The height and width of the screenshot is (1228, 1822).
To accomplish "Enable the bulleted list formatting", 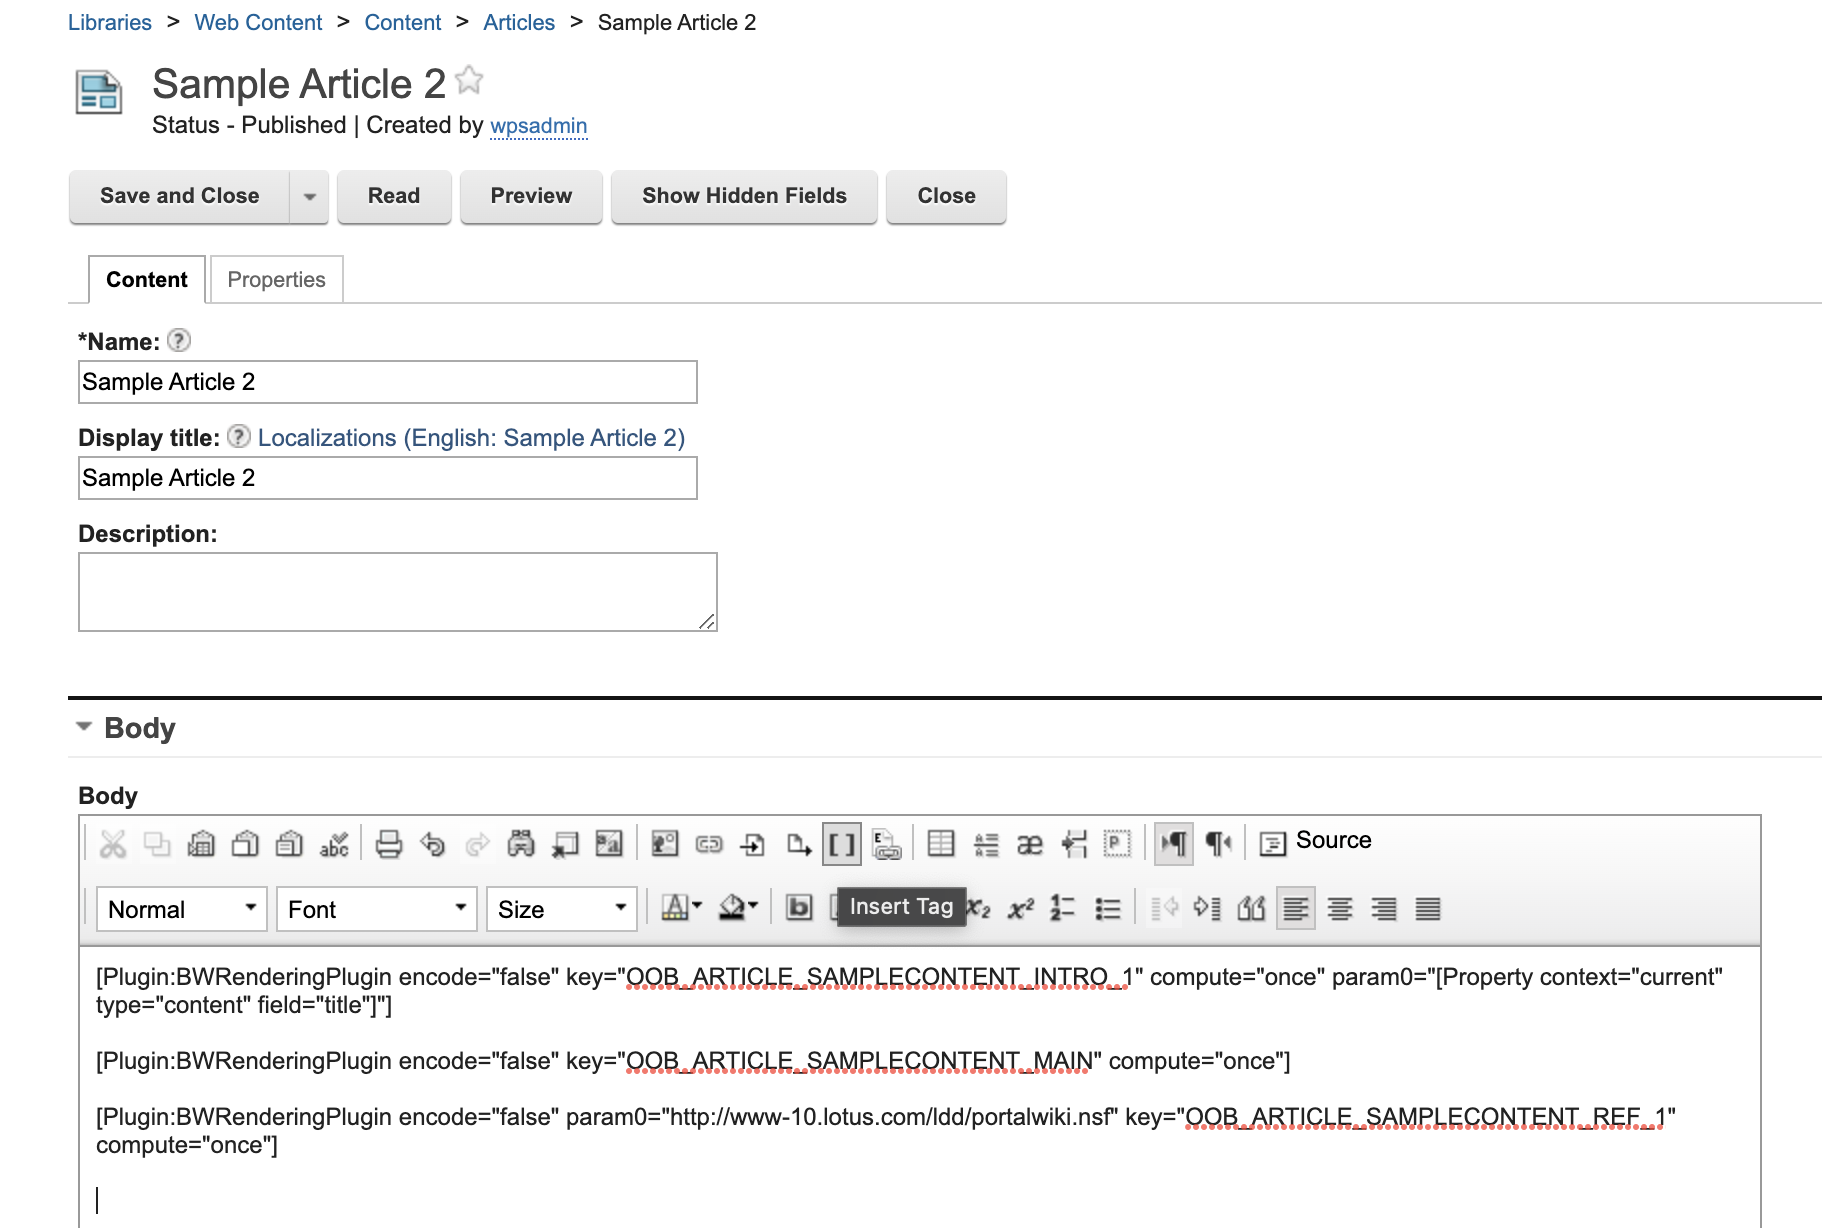I will coord(1108,909).
